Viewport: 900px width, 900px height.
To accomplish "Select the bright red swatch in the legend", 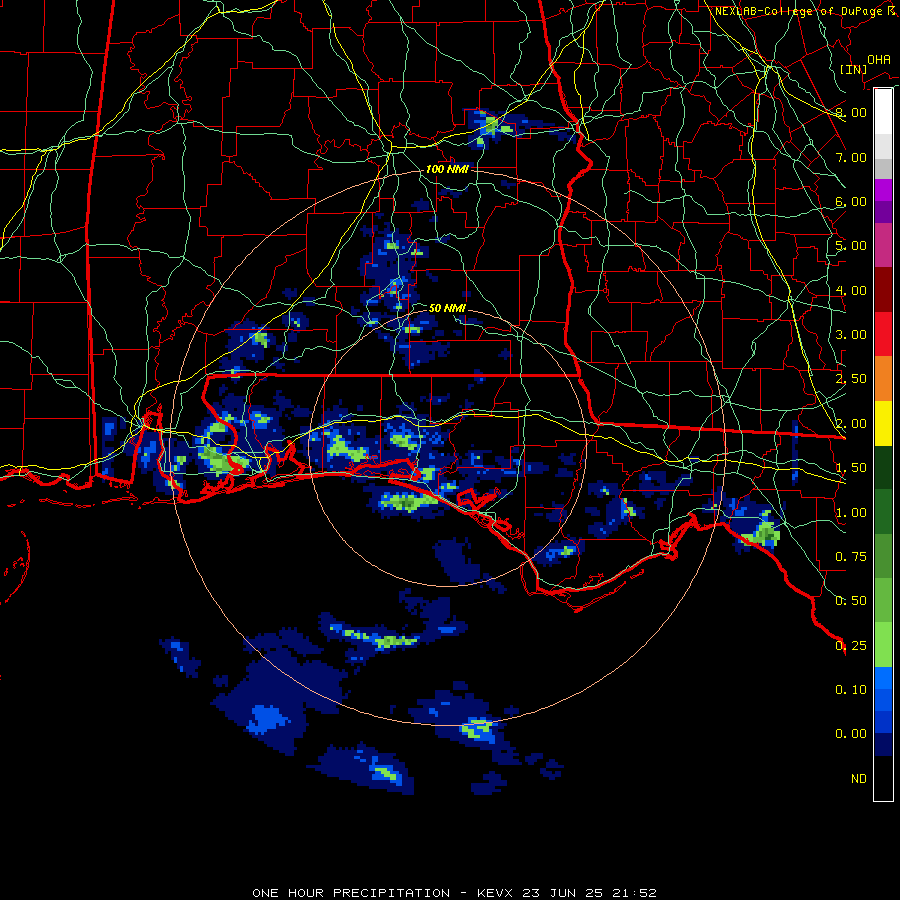I will click(883, 335).
